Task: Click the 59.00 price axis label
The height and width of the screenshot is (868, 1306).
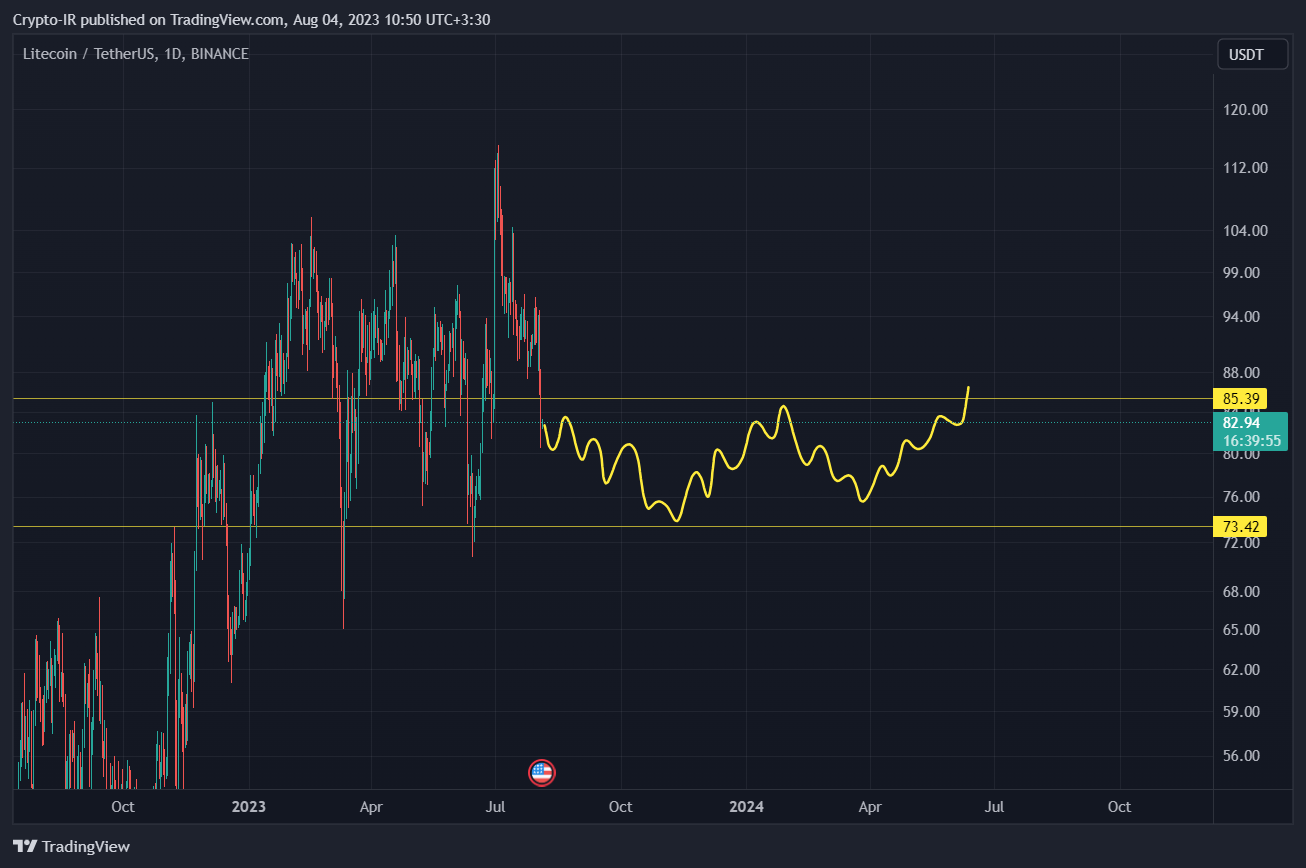Action: click(x=1242, y=711)
